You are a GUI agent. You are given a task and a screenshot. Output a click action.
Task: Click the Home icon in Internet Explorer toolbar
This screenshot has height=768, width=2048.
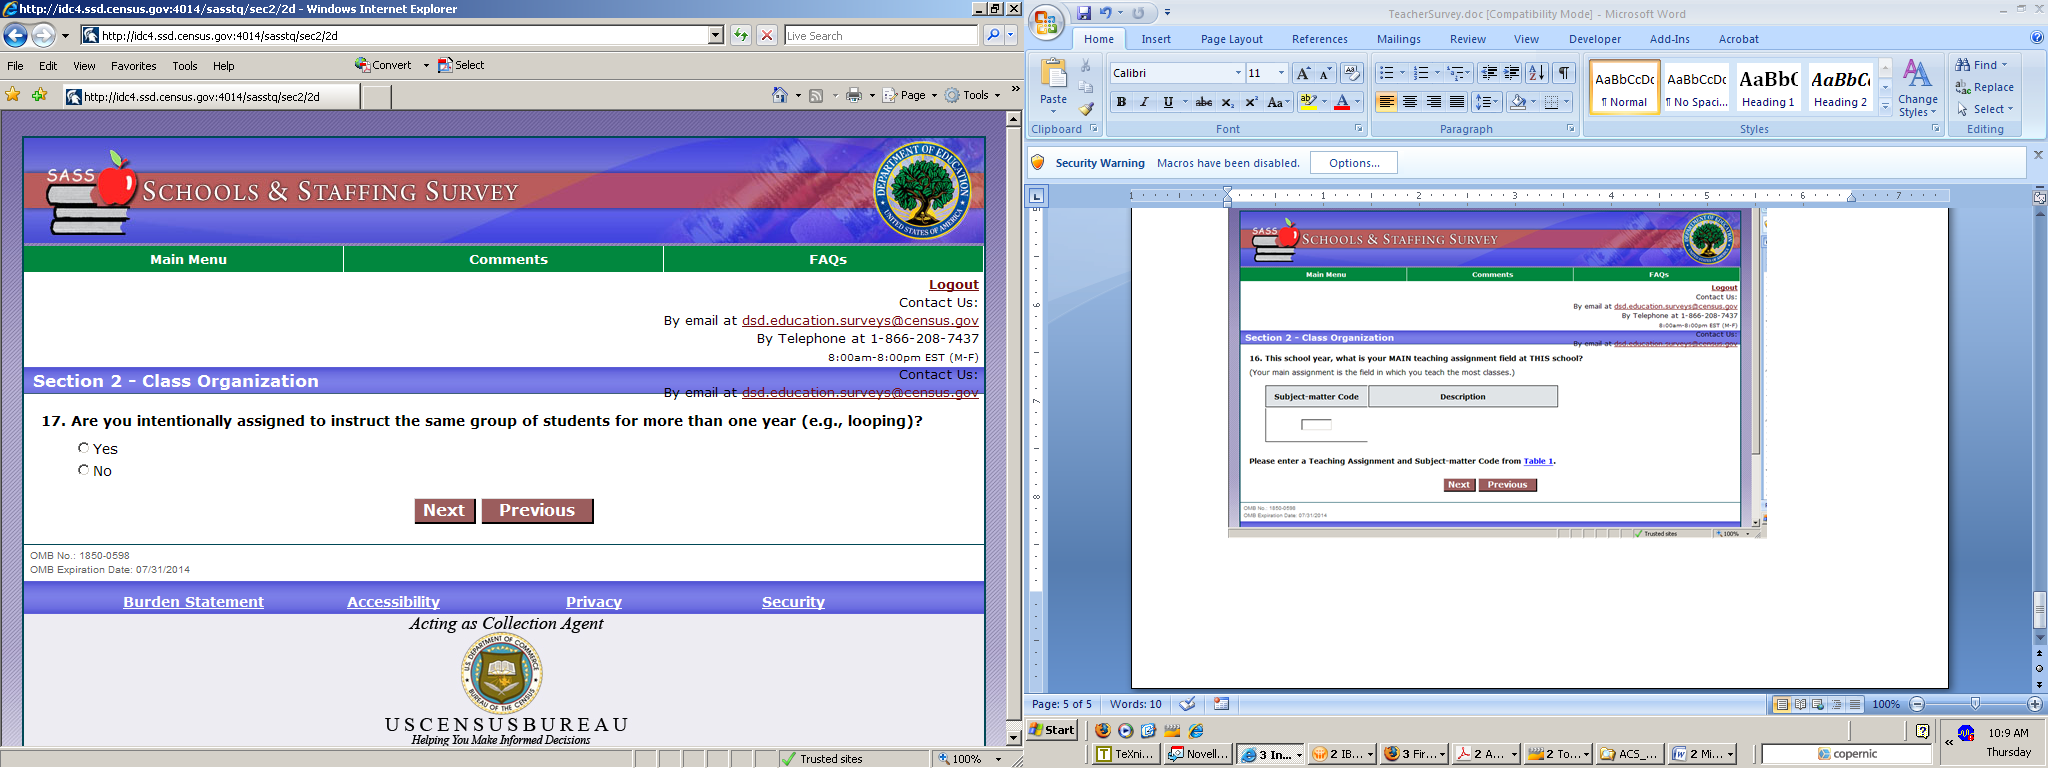coord(780,95)
